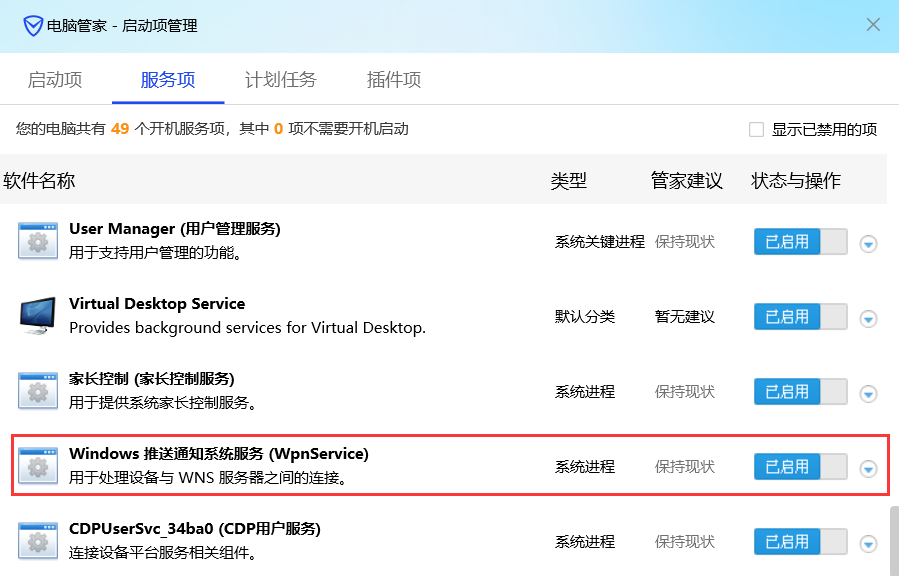The image size is (899, 576).
Task: Select Windows 推送通知系统服务 (WpnService) name
Action: point(219,453)
